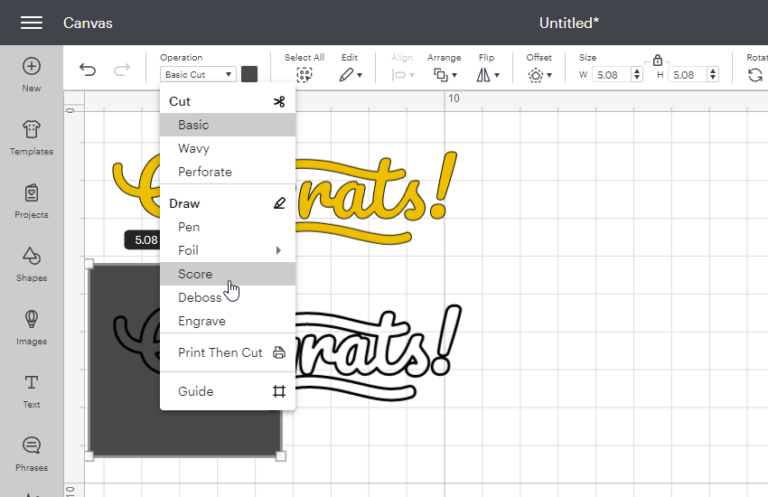Undo the last action
The image size is (768, 497).
[x=88, y=70]
